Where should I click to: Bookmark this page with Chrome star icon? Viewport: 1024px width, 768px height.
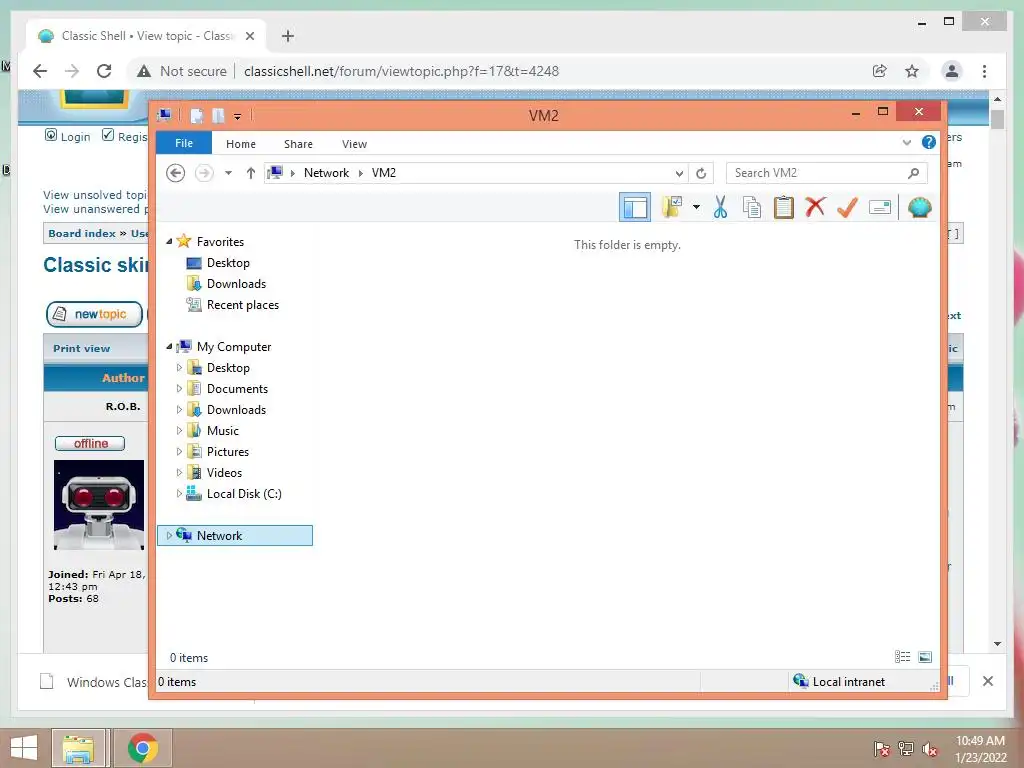point(912,71)
